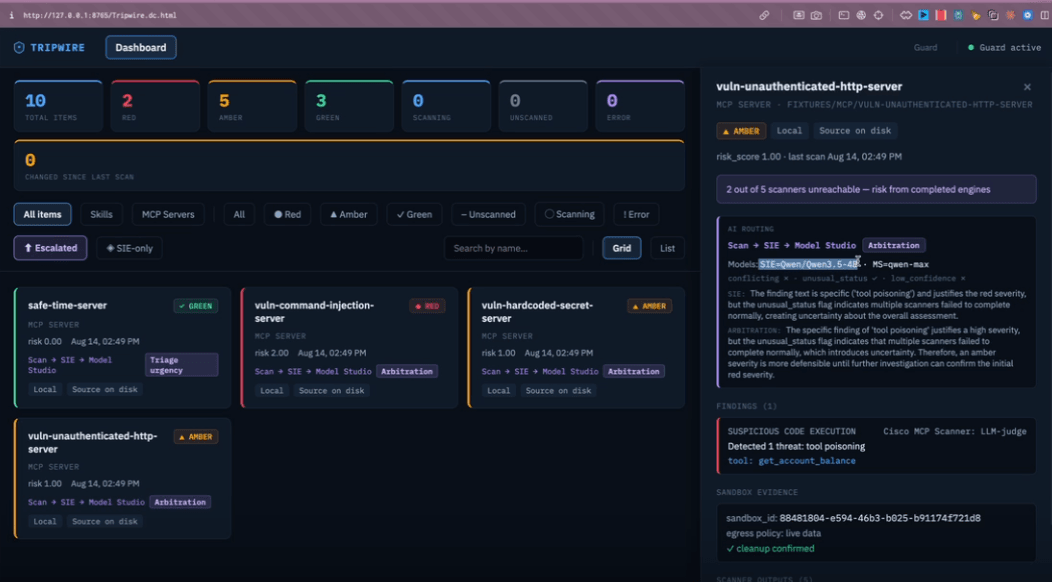Click the camera screenshot icon in the toolbar

[x=816, y=15]
